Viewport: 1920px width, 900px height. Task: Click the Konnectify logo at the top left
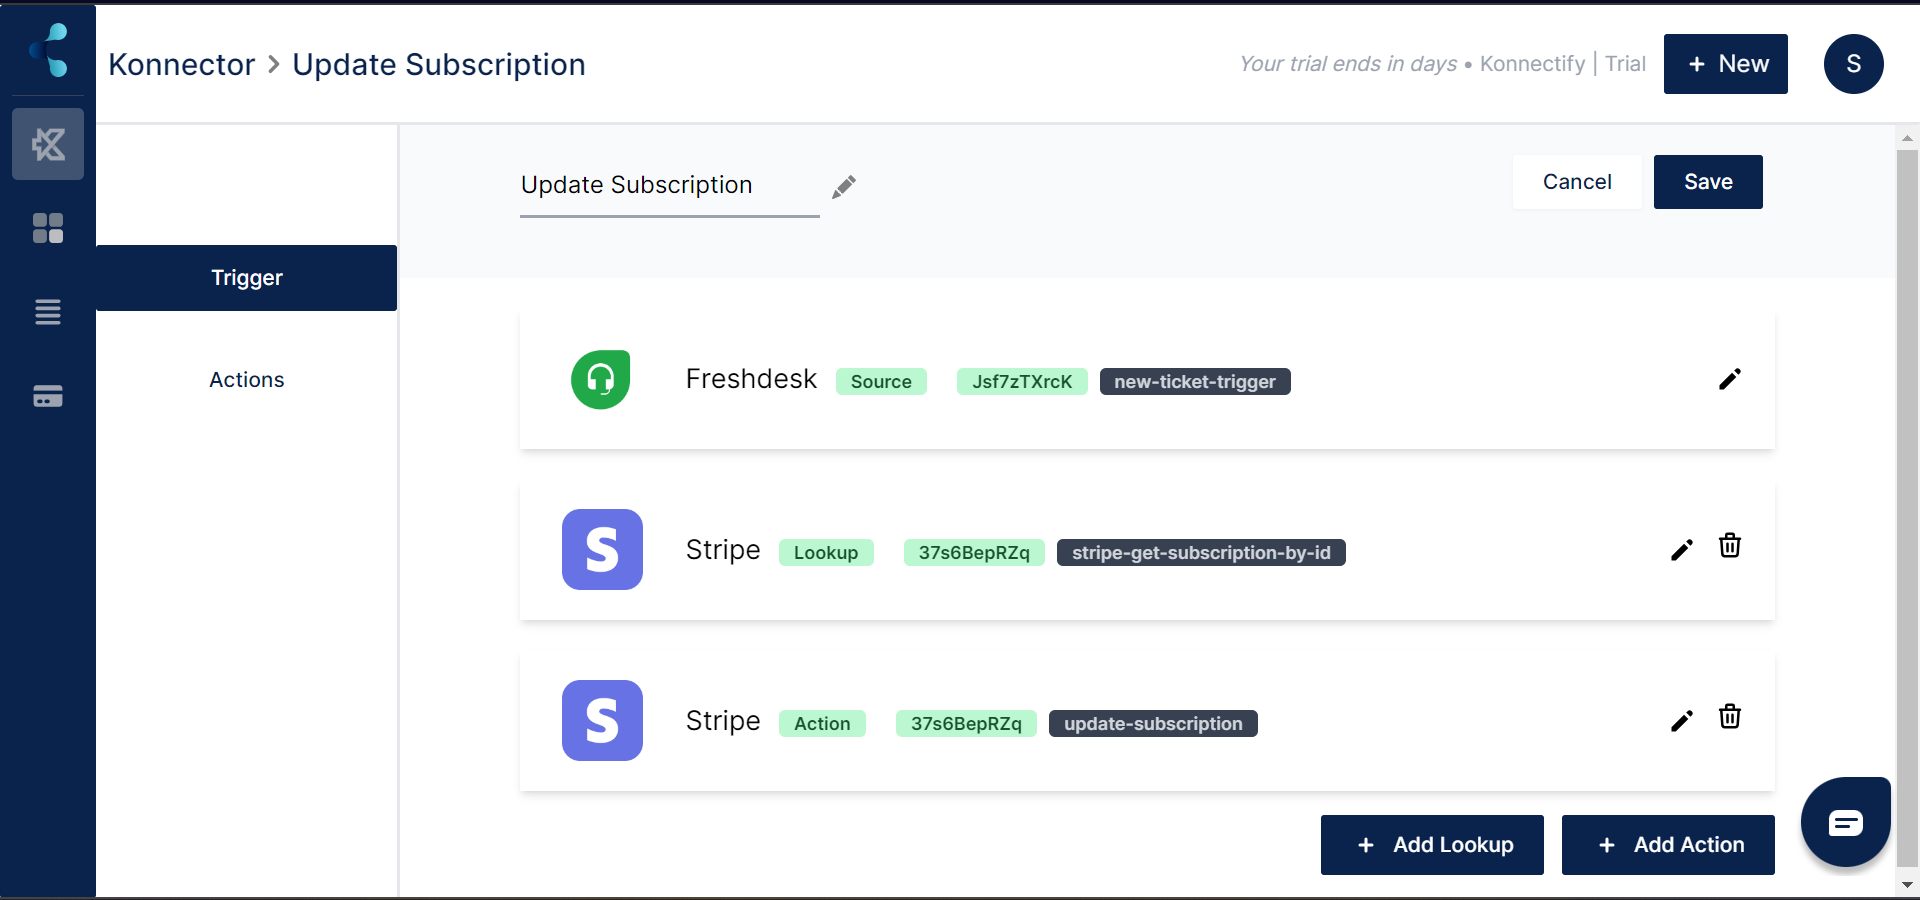click(47, 50)
